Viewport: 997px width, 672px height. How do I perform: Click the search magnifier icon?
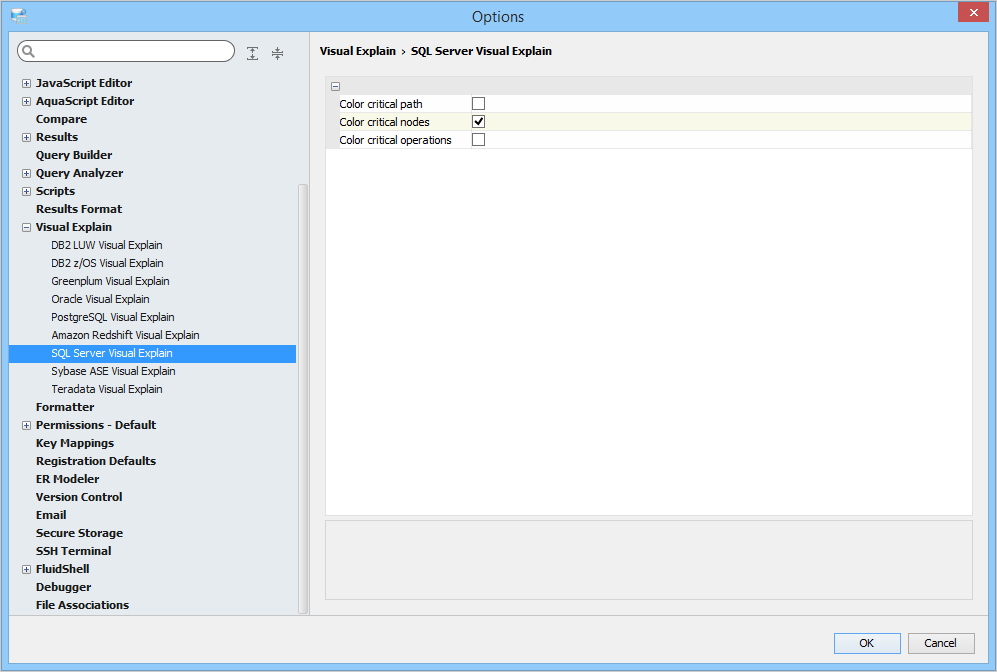(29, 51)
